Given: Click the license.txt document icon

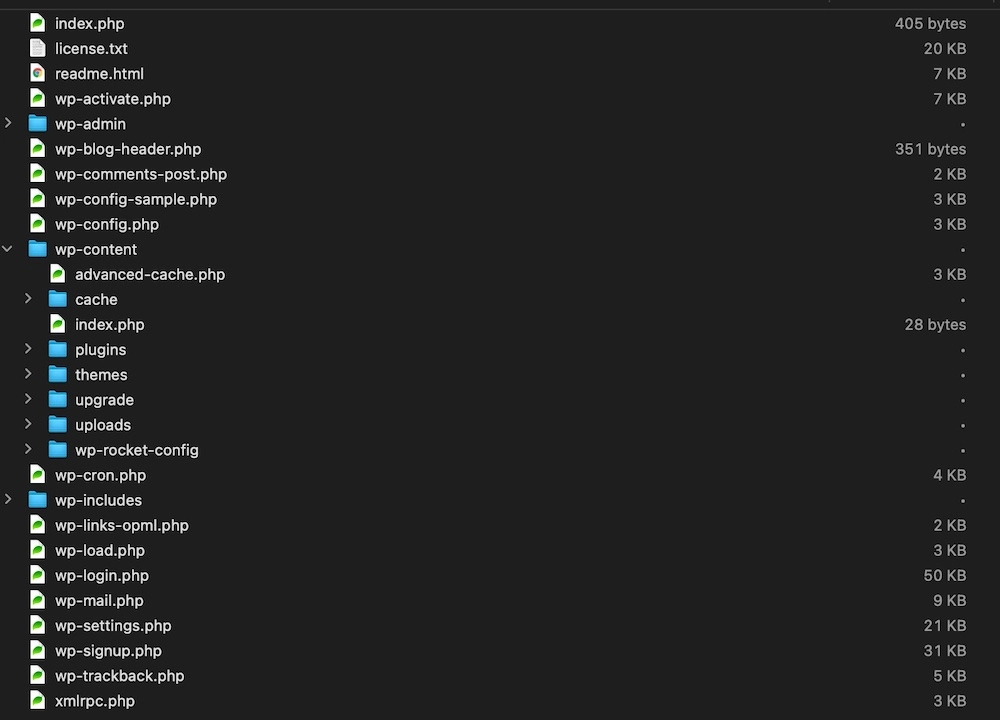Looking at the screenshot, I should pyautogui.click(x=38, y=48).
